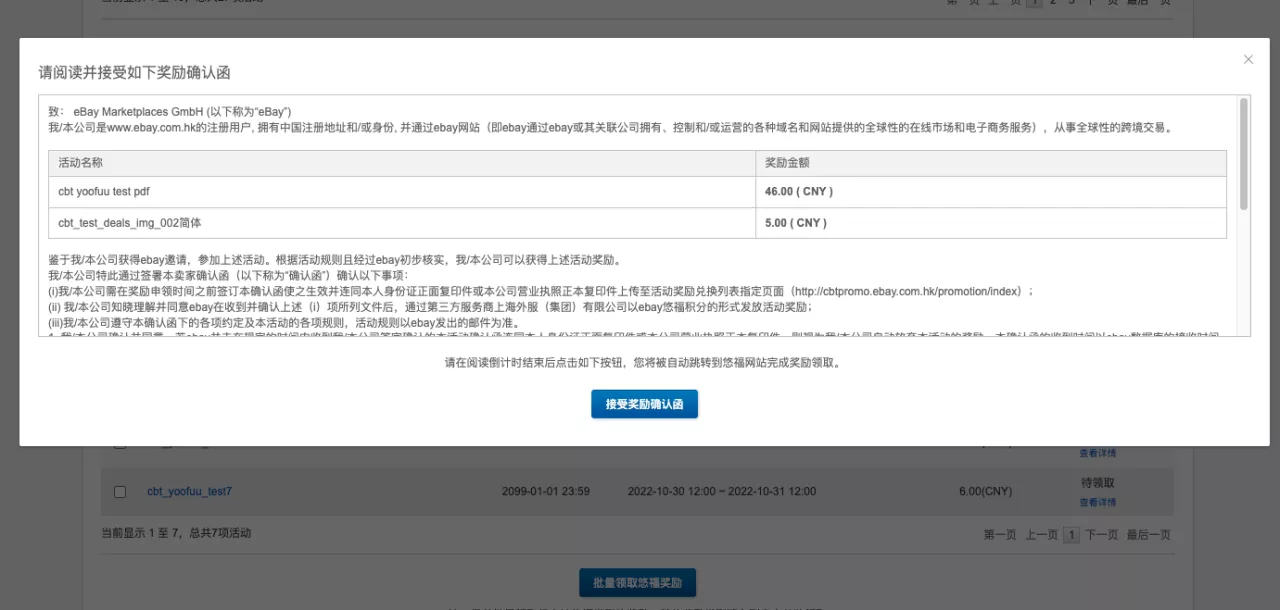This screenshot has height=610, width=1280.
Task: Check the checkbox next to cbt_yoofuu_test7
Action: (x=120, y=491)
